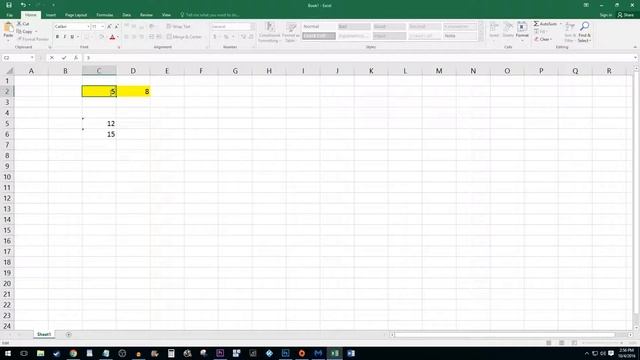Open Format as Table gallery
The height and width of the screenshot is (360, 640).
[291, 32]
